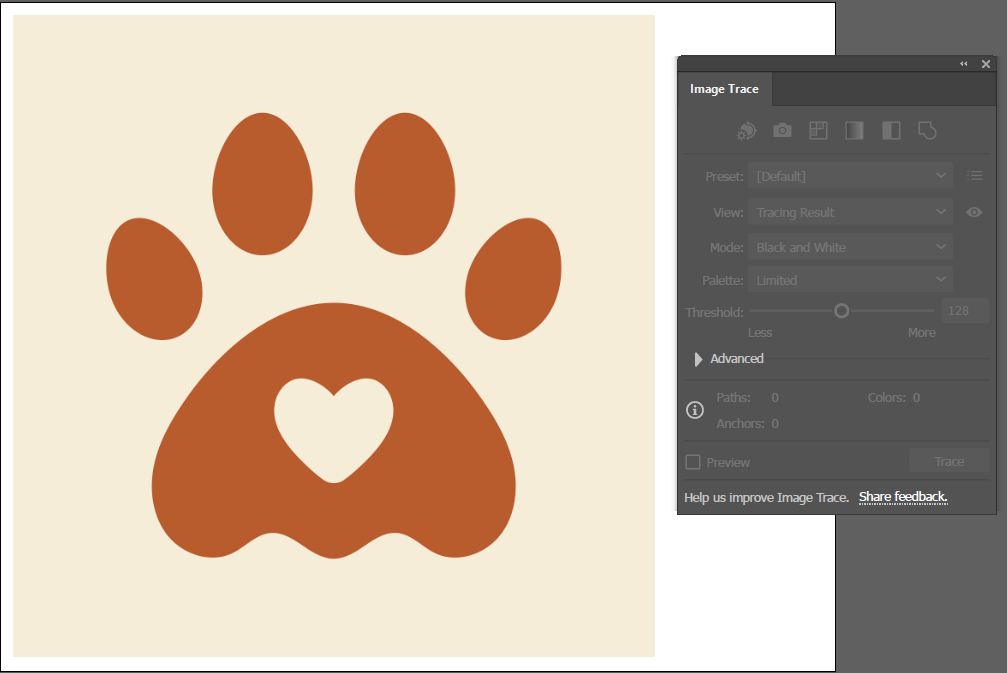1007x673 pixels.
Task: Open the Preset dropdown showing [Default]
Action: pyautogui.click(x=849, y=175)
